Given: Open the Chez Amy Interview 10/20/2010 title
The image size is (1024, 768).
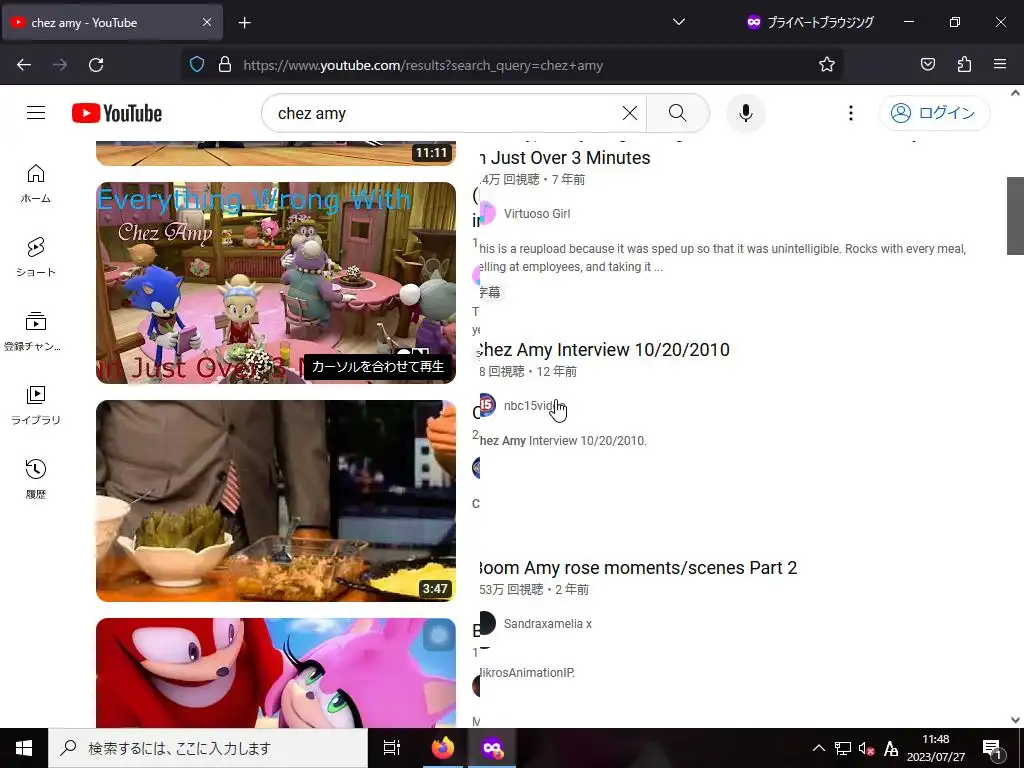Looking at the screenshot, I should 604,350.
